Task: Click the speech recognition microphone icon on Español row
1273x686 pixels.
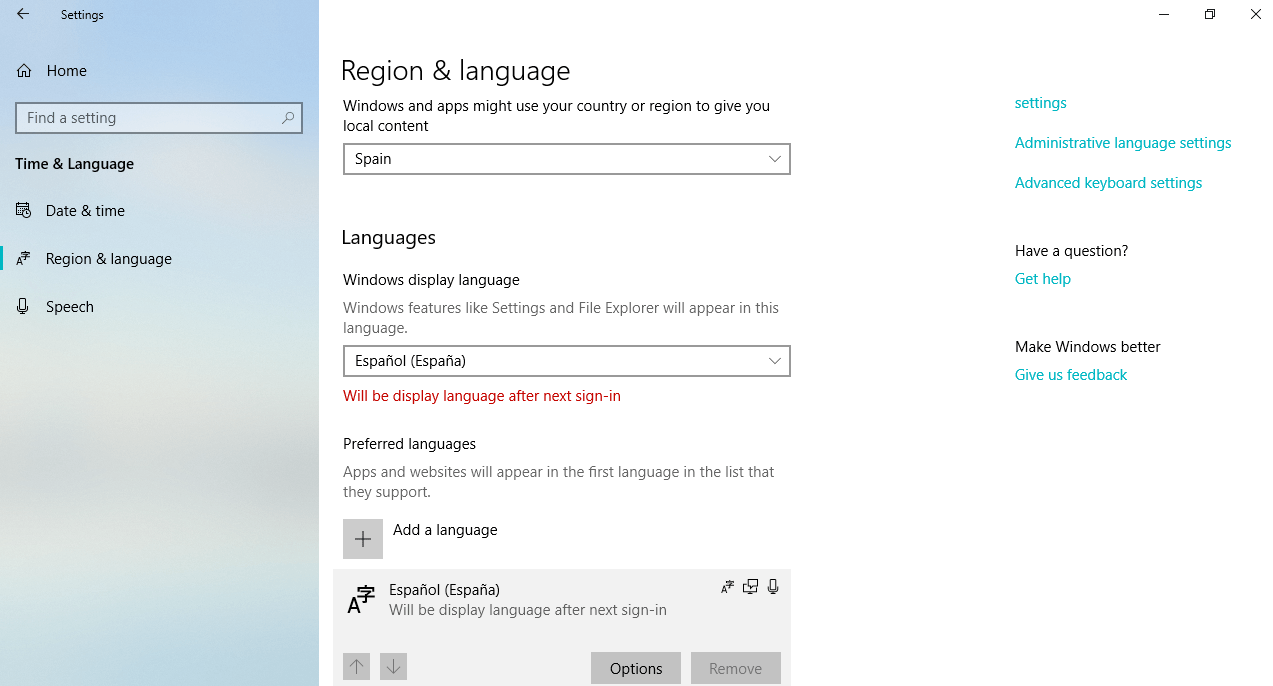Action: 773,587
